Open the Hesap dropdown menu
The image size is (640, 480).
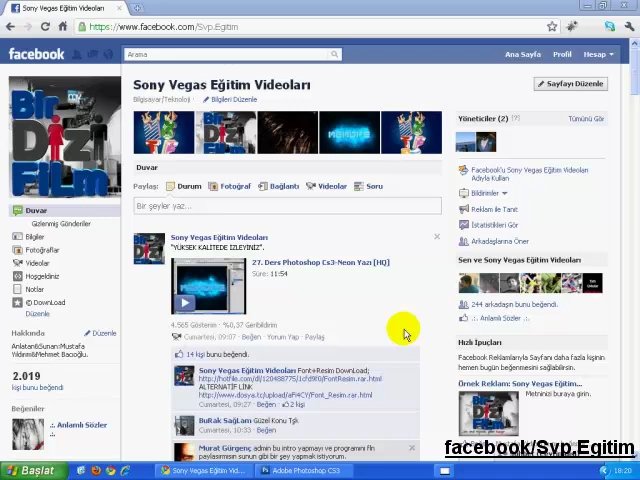pos(598,54)
